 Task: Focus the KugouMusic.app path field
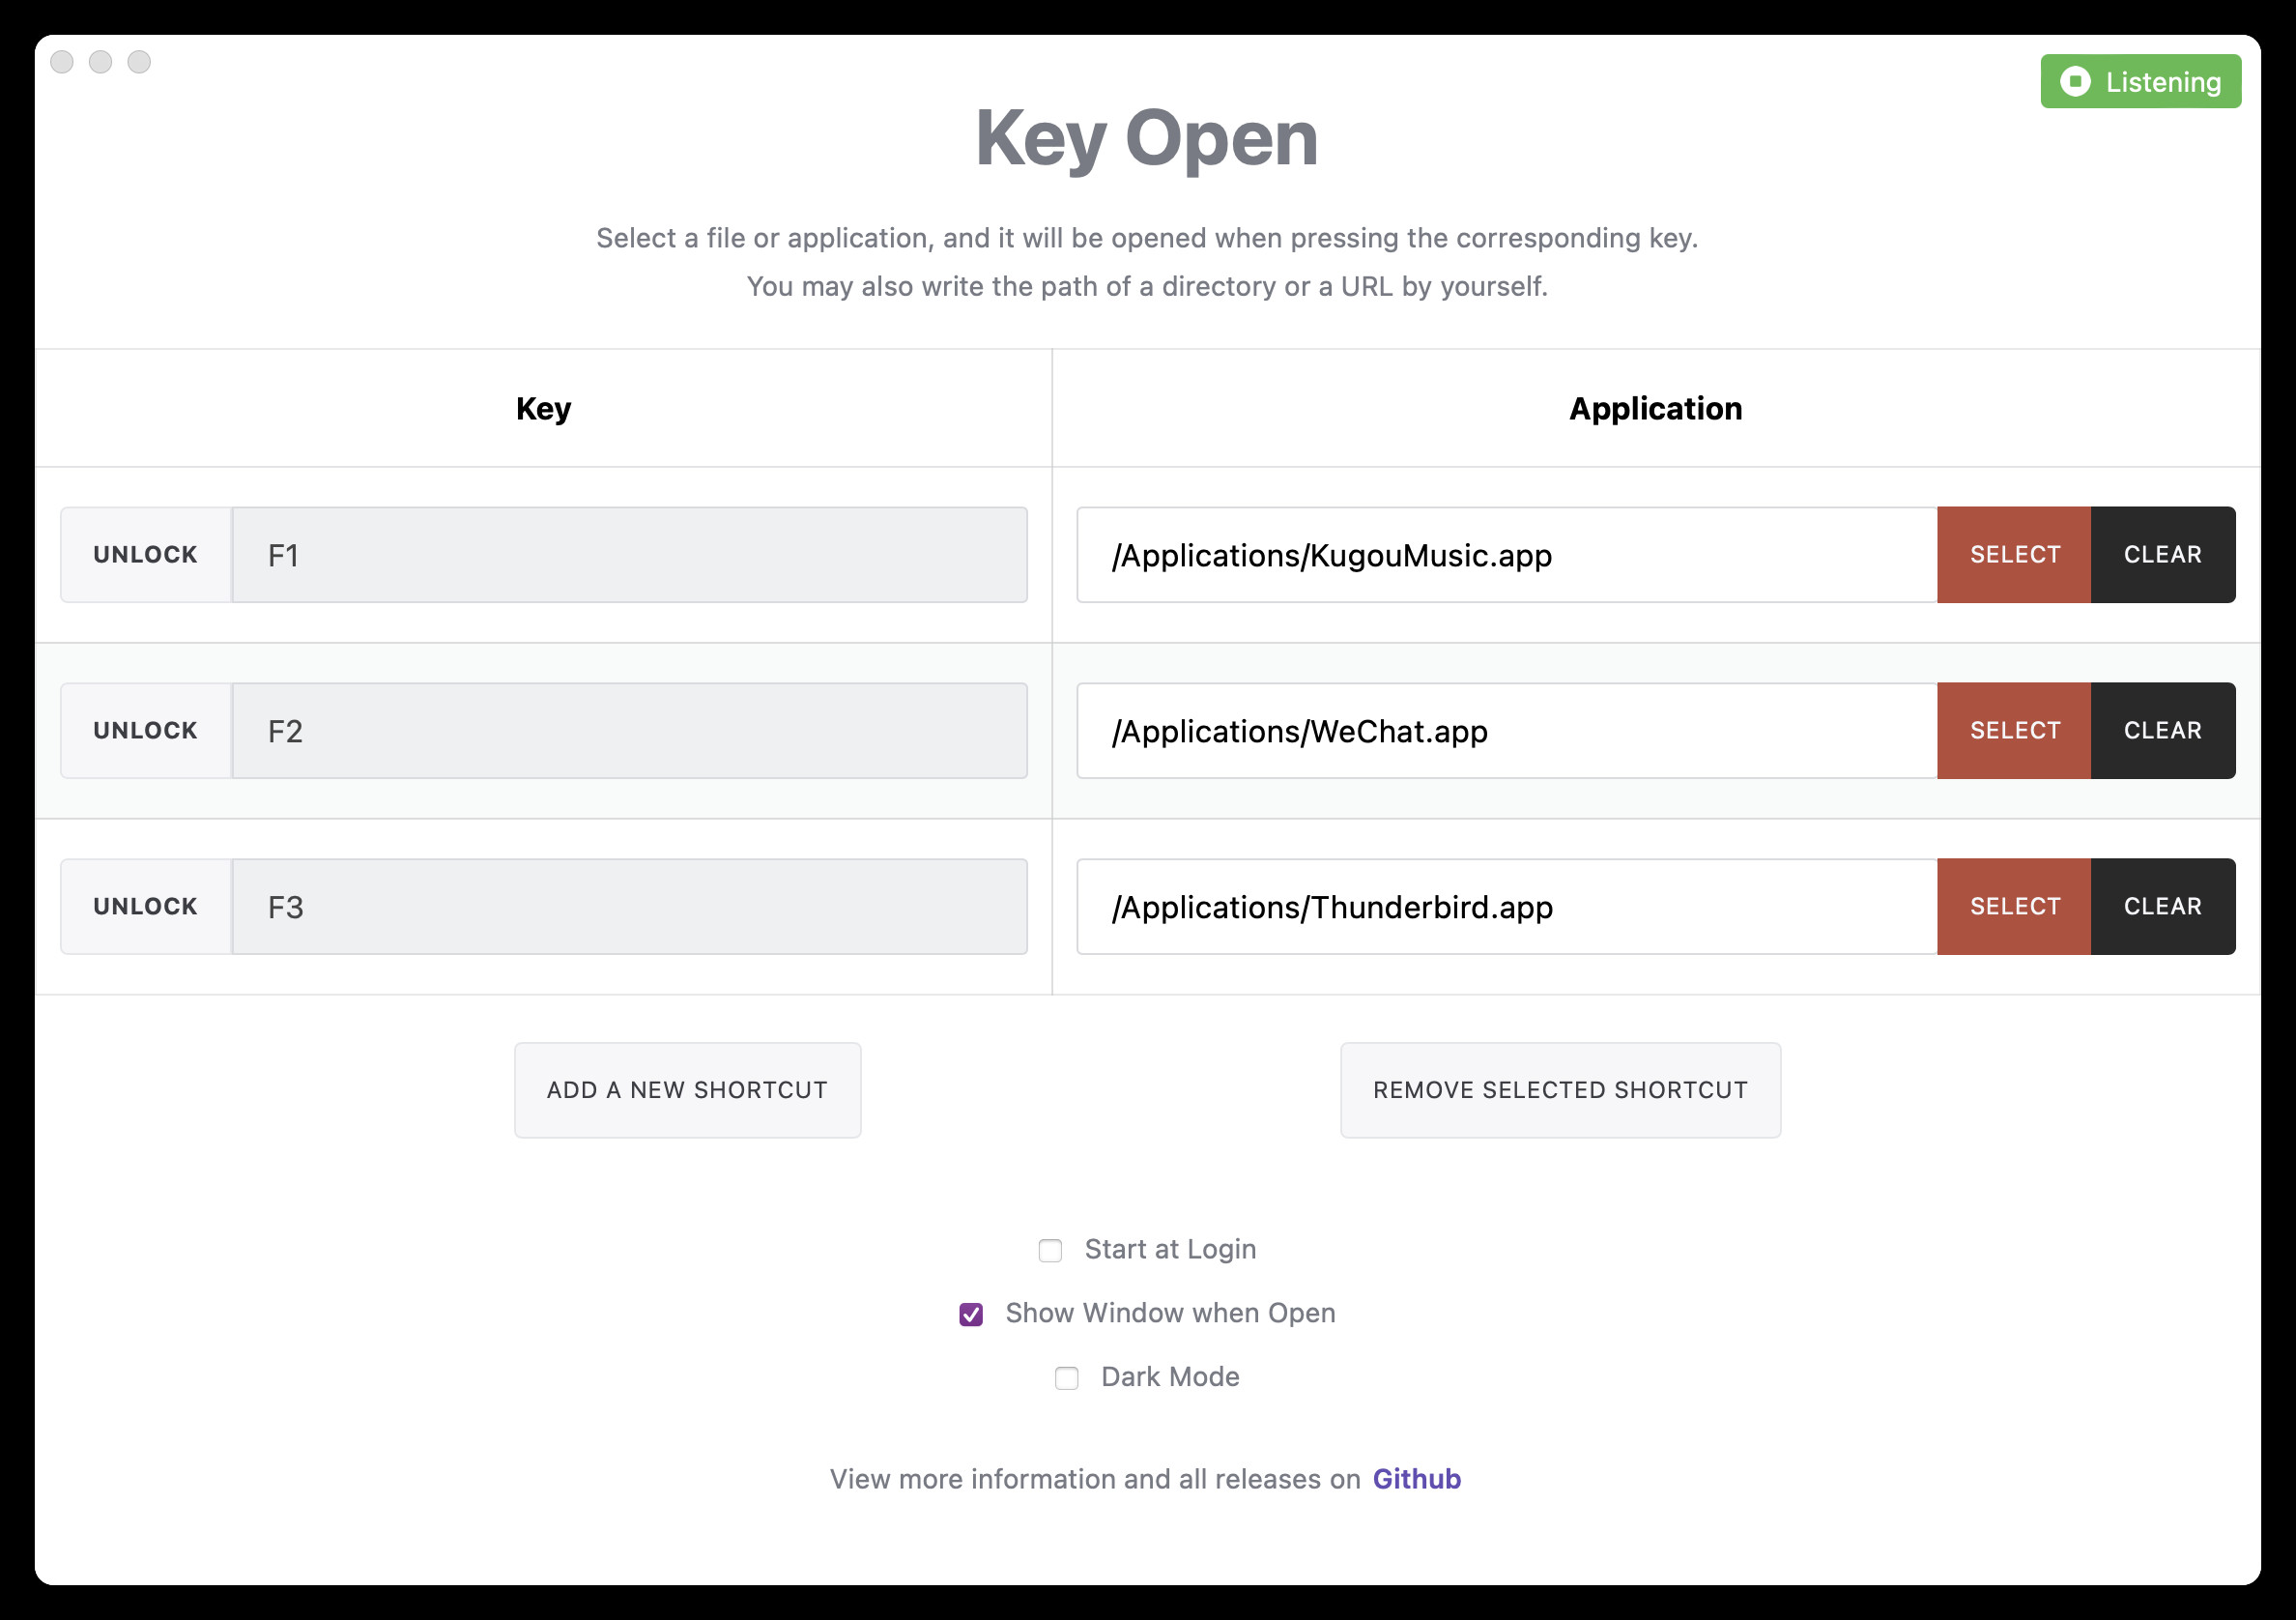coord(1507,555)
